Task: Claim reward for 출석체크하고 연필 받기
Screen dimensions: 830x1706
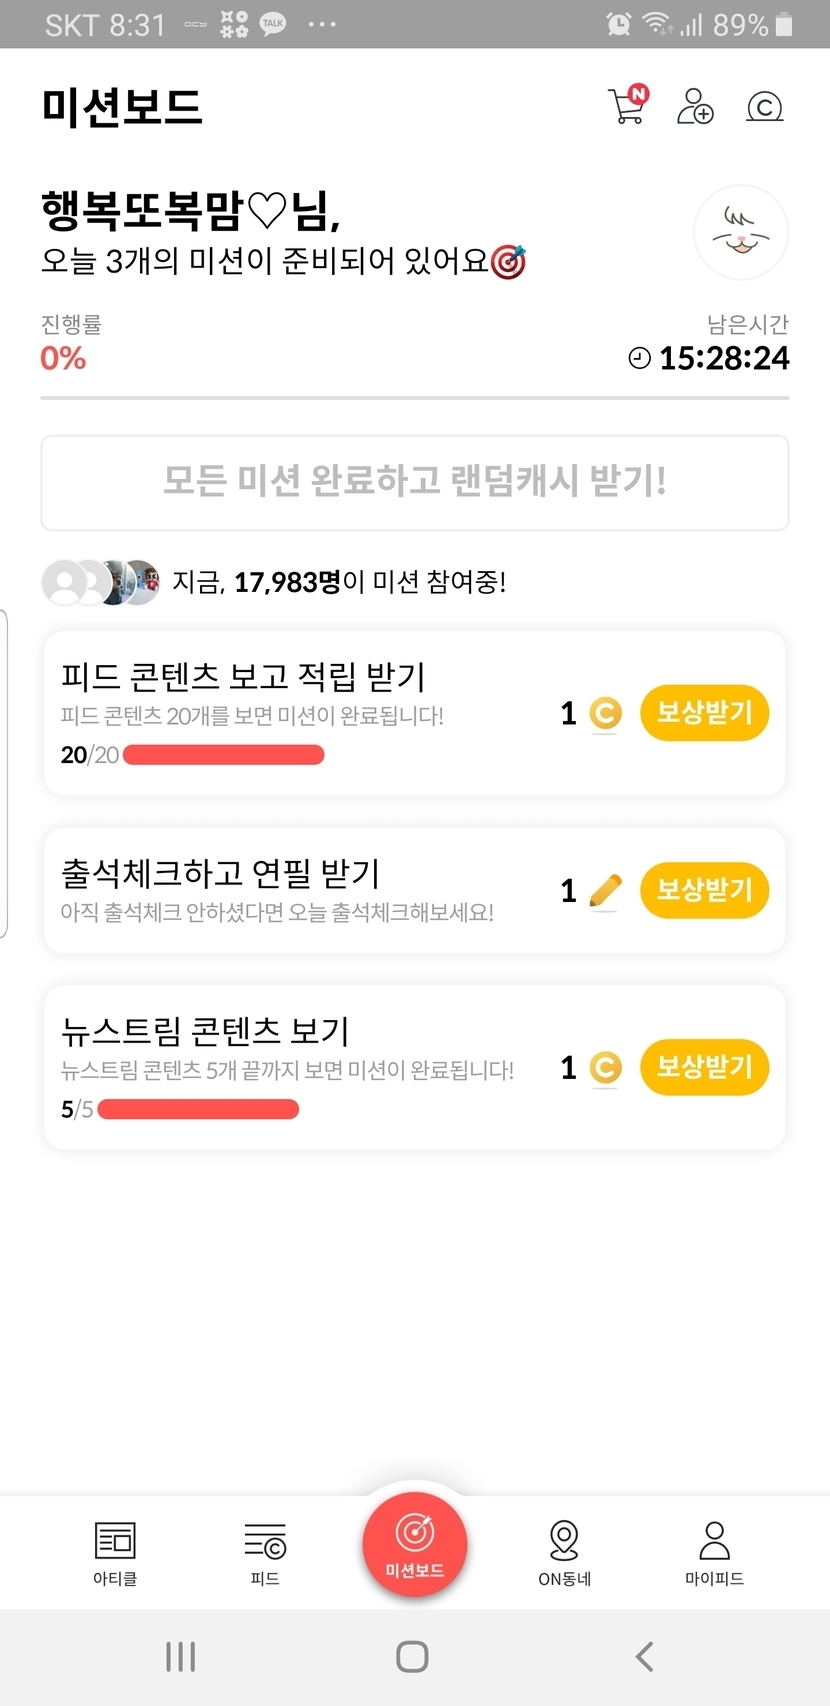Action: (x=704, y=890)
